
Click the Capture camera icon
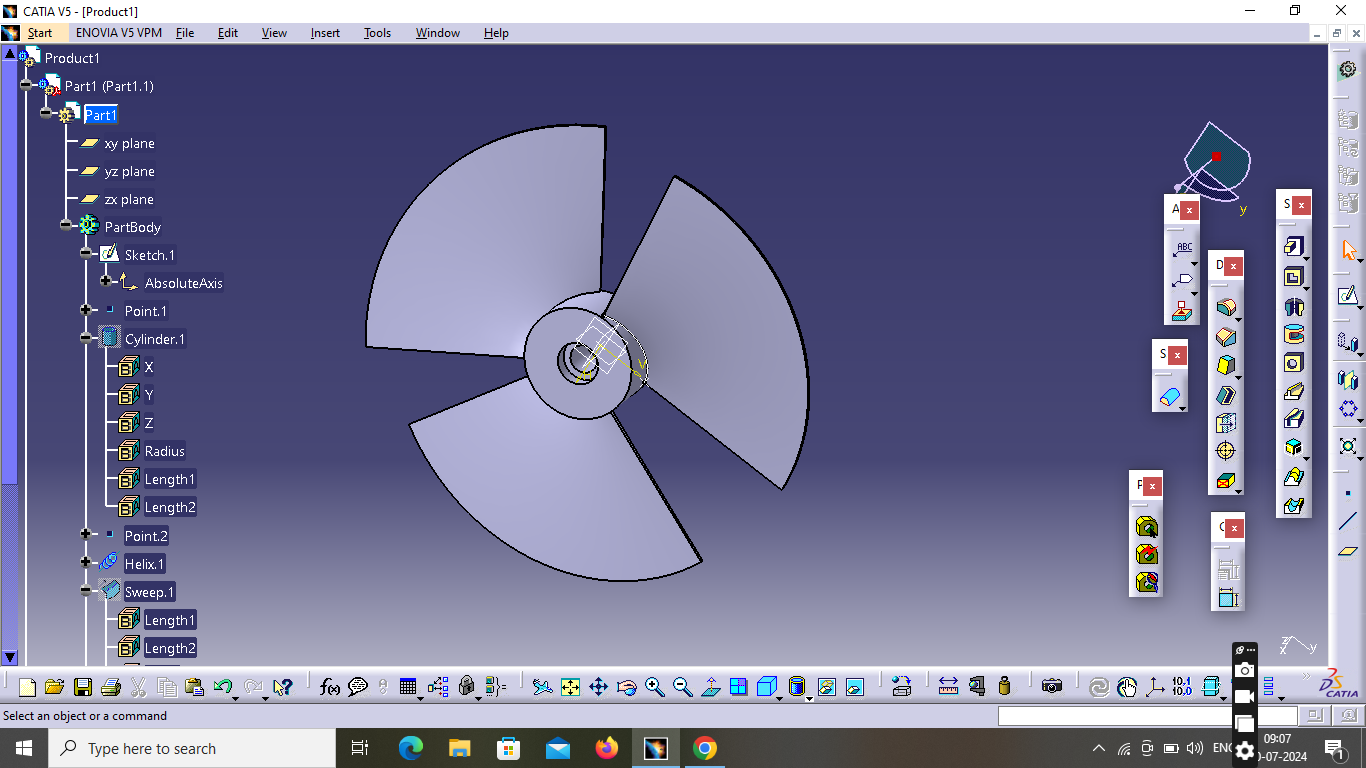pos(1052,687)
